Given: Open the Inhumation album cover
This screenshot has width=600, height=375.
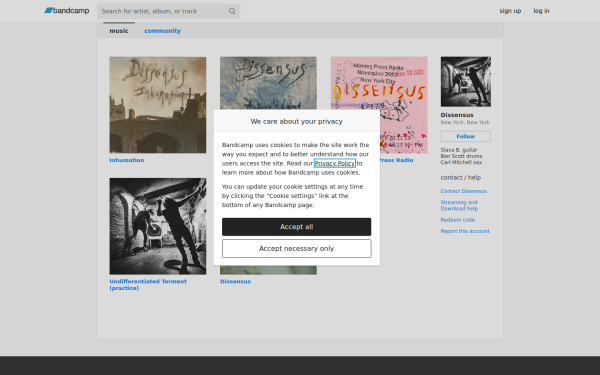Looking at the screenshot, I should pos(158,105).
